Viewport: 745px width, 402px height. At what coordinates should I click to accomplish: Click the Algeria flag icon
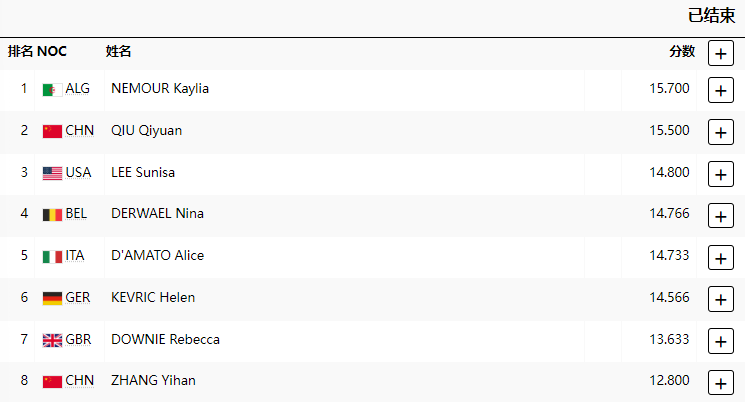[52, 89]
